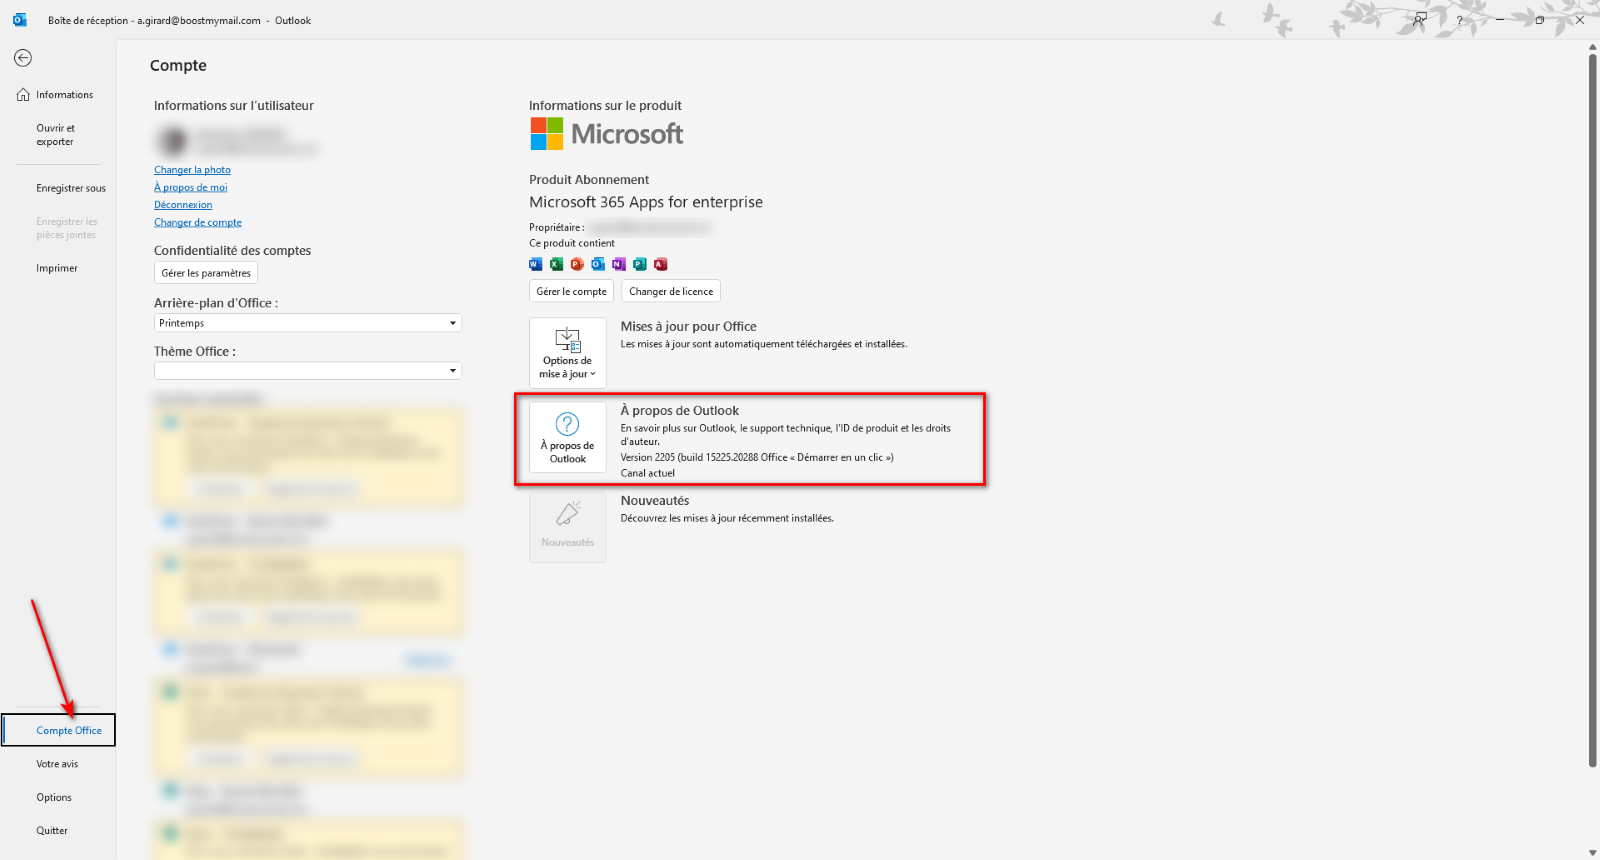Click the person icon in title bar
1600x860 pixels.
(x=1420, y=20)
